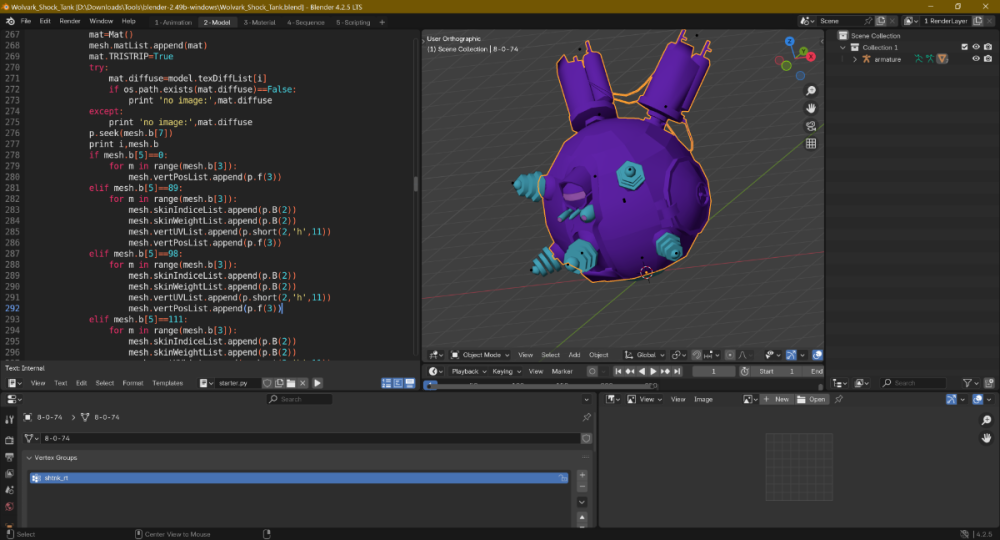This screenshot has height=540, width=1000.
Task: Uncheck Collection 1 exclude checkbox
Action: coord(964,47)
